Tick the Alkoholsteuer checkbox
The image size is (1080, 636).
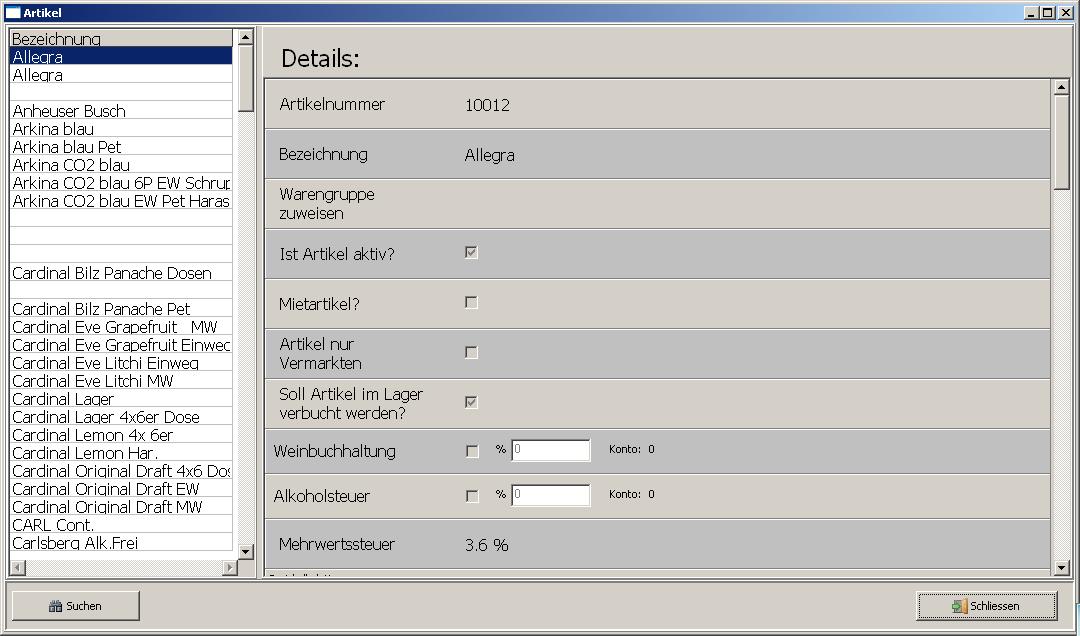click(x=472, y=496)
